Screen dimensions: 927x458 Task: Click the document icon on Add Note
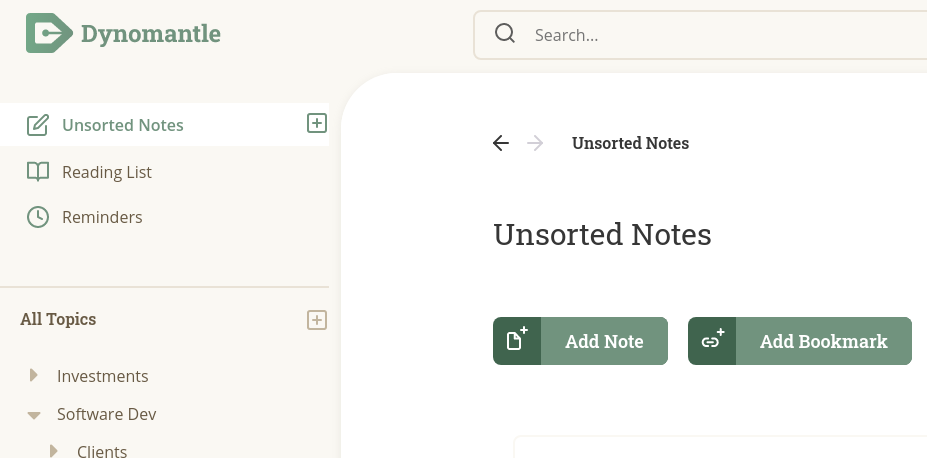tap(517, 341)
